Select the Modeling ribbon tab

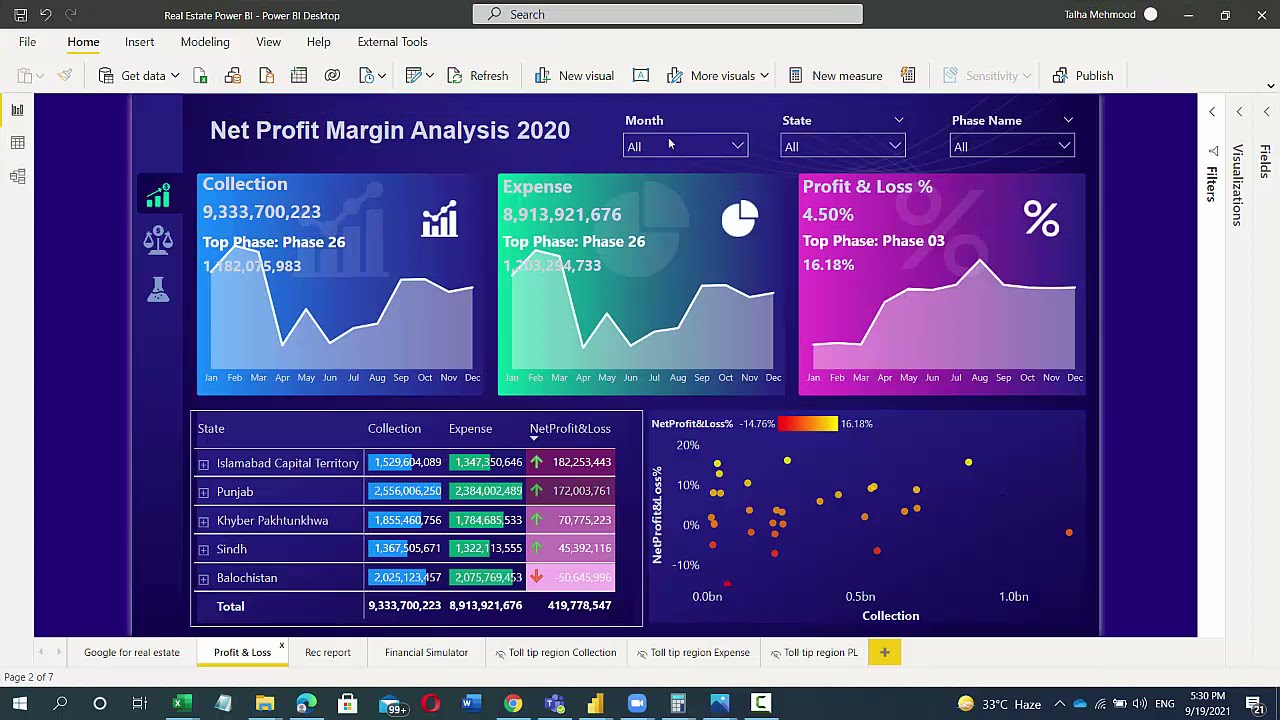pyautogui.click(x=205, y=42)
